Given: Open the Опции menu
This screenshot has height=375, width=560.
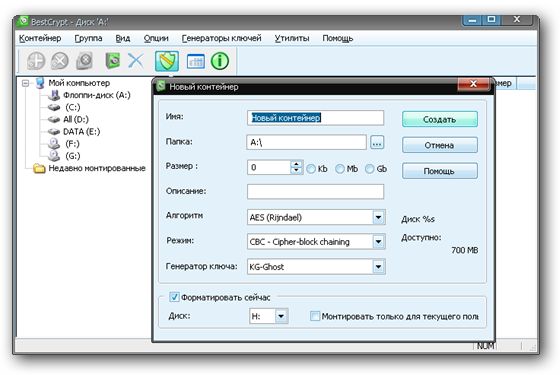Looking at the screenshot, I should [x=156, y=38].
